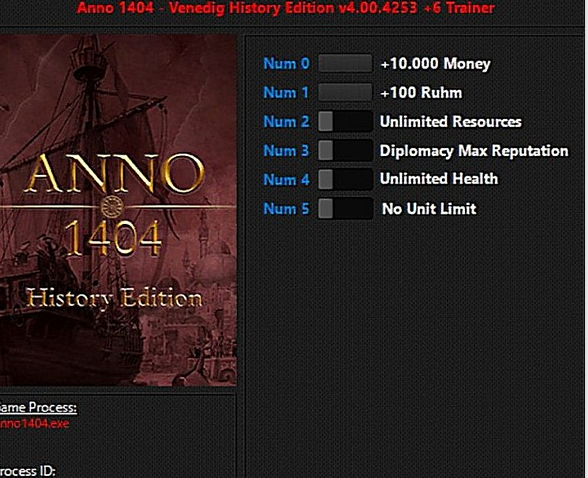Toggle the Unlimited Resources switch
588x478 pixels.
[x=345, y=121]
